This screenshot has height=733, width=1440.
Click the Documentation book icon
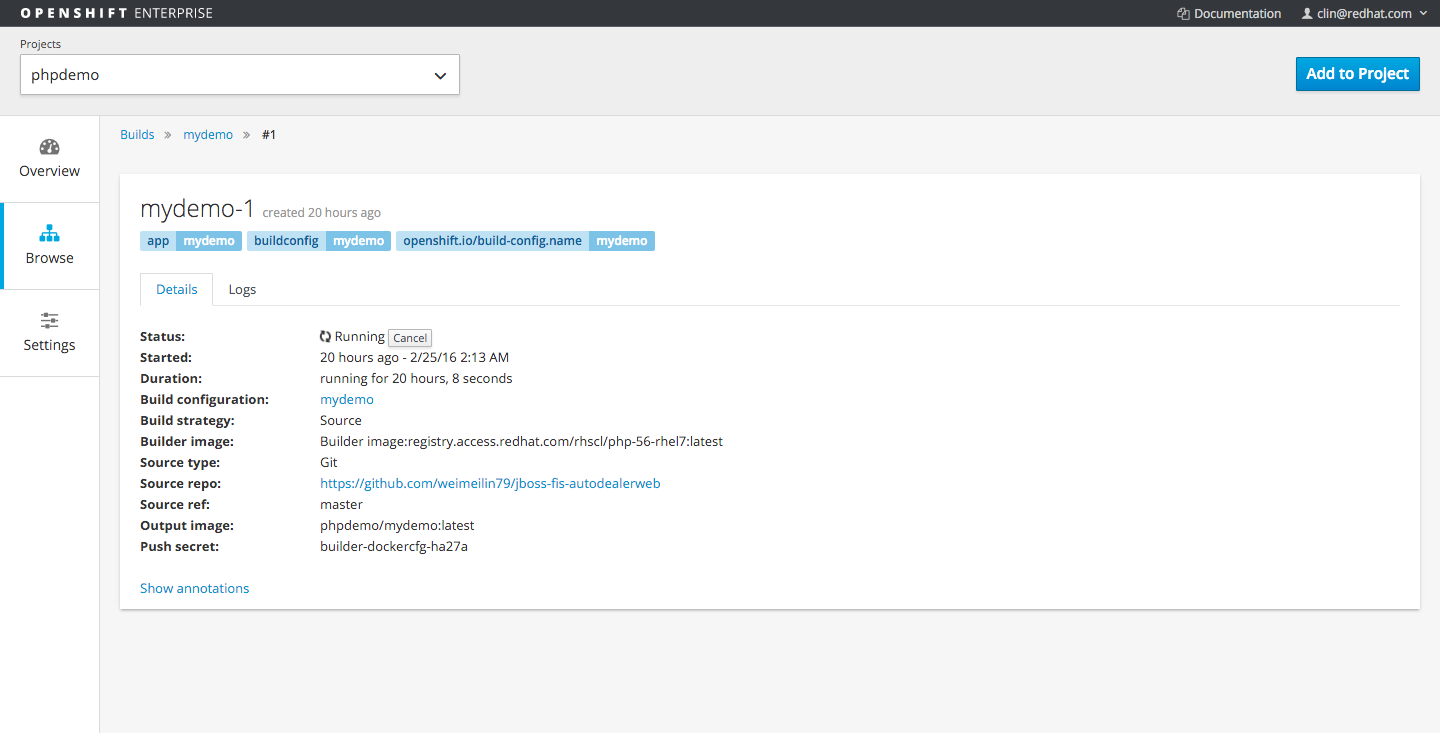(1183, 14)
